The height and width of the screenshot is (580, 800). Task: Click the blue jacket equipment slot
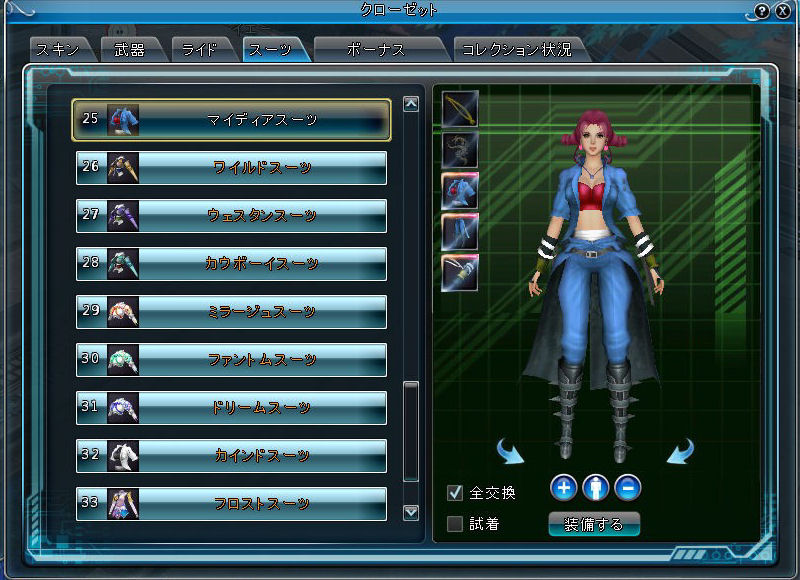point(460,191)
